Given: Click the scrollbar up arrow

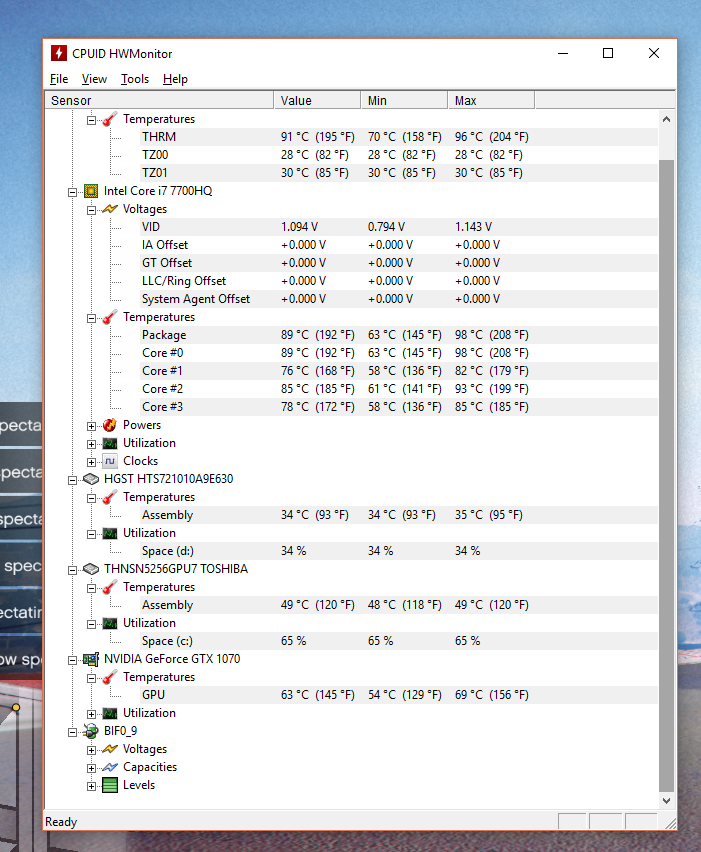Looking at the screenshot, I should point(666,119).
